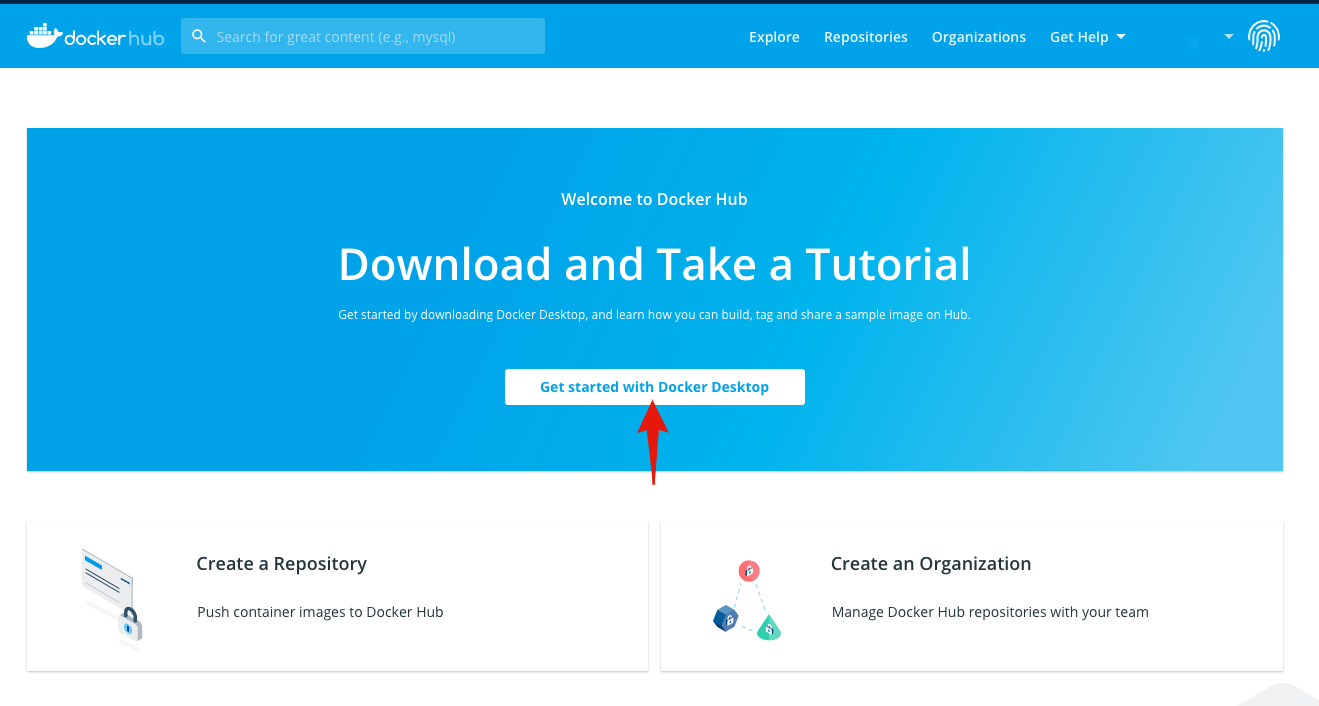1319x706 pixels.
Task: Focus the 'Search for great content' field
Action: coord(363,36)
